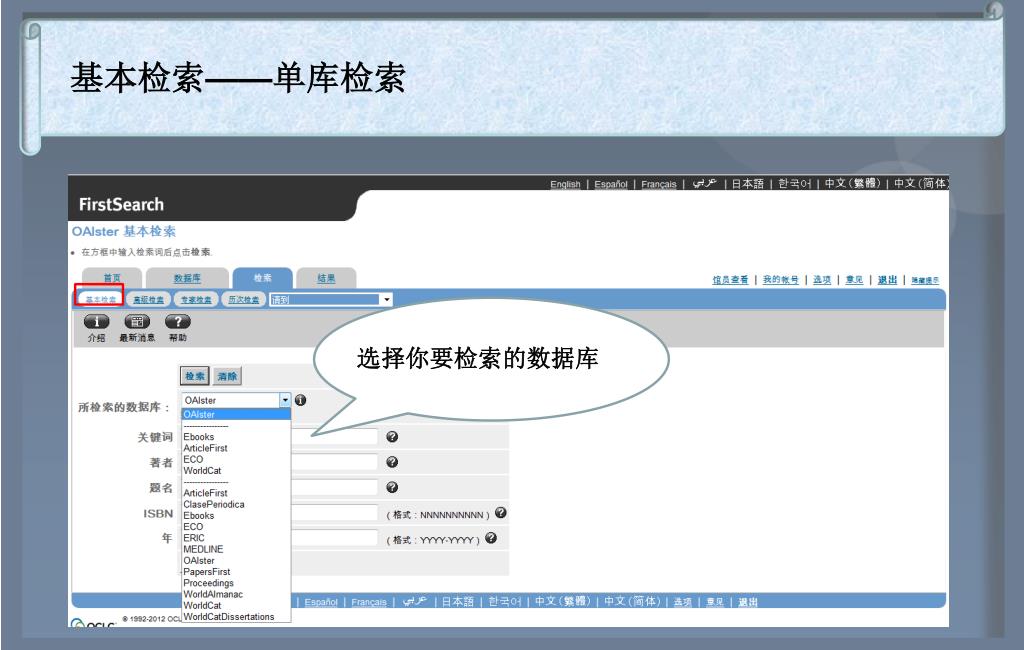Select PapersFirst from the database list
Screen dimensions: 1024x650
[207, 572]
